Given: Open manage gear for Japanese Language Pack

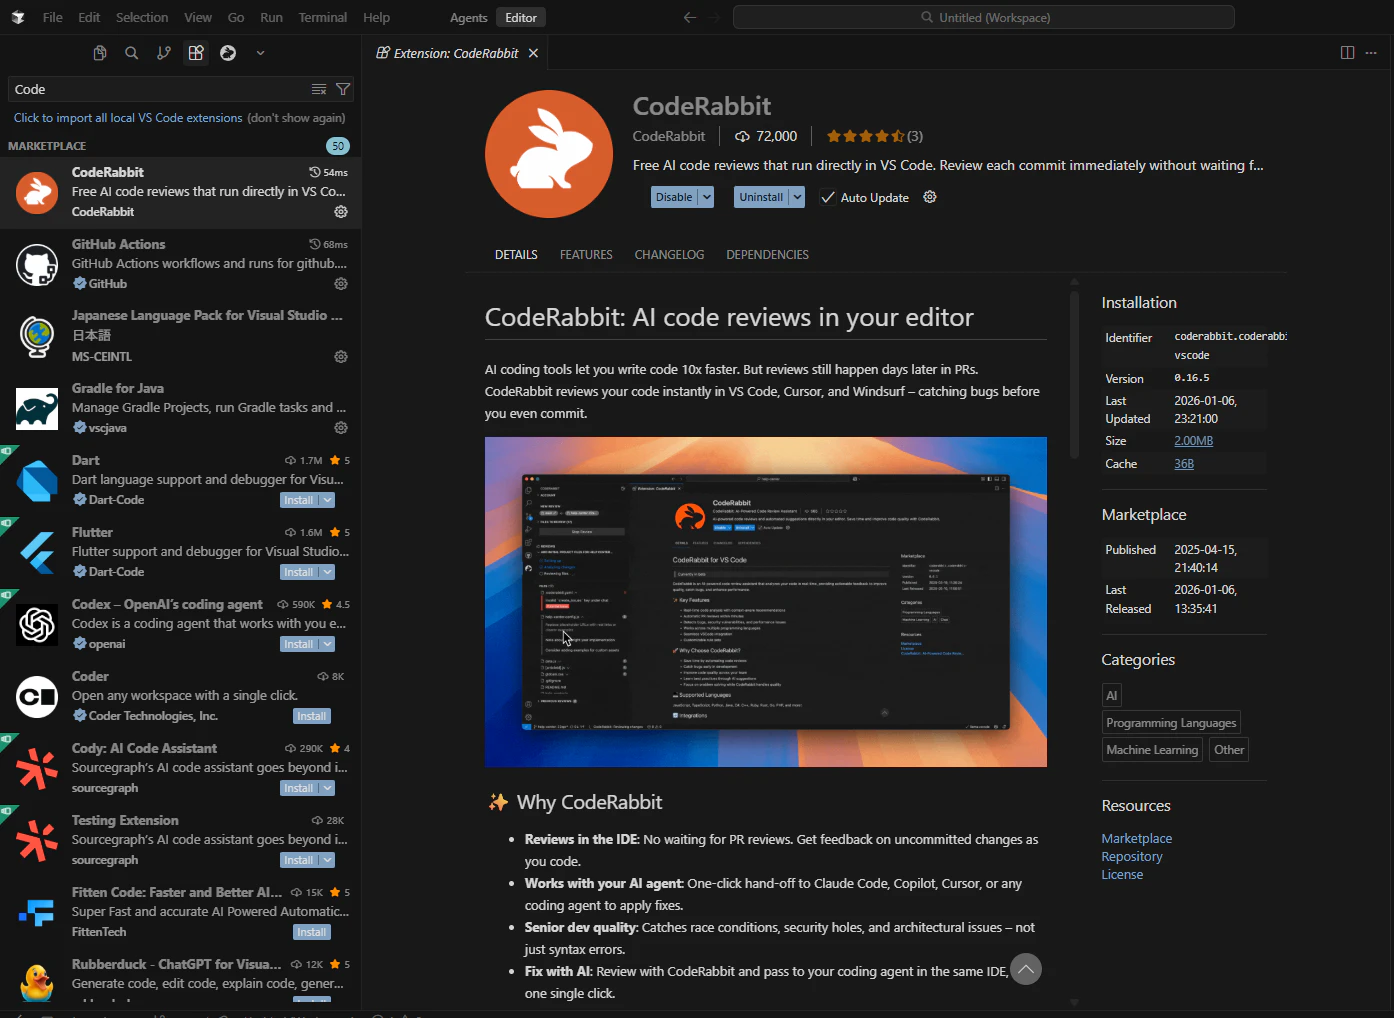Looking at the screenshot, I should (x=341, y=357).
